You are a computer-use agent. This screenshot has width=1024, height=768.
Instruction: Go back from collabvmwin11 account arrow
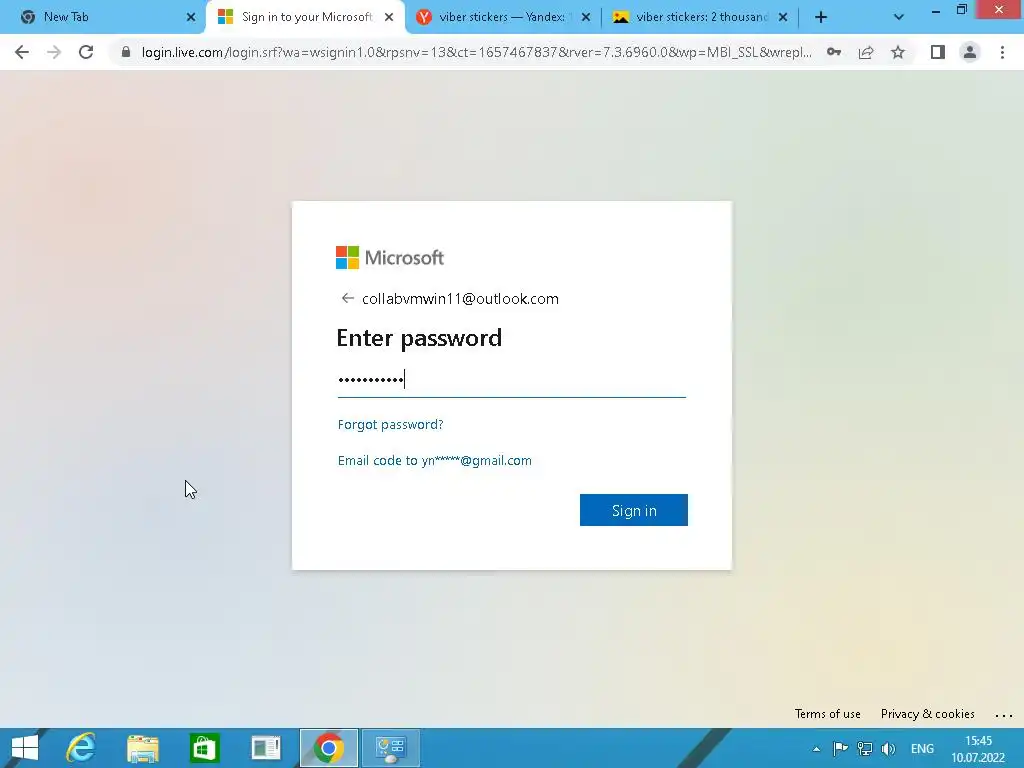tap(347, 298)
